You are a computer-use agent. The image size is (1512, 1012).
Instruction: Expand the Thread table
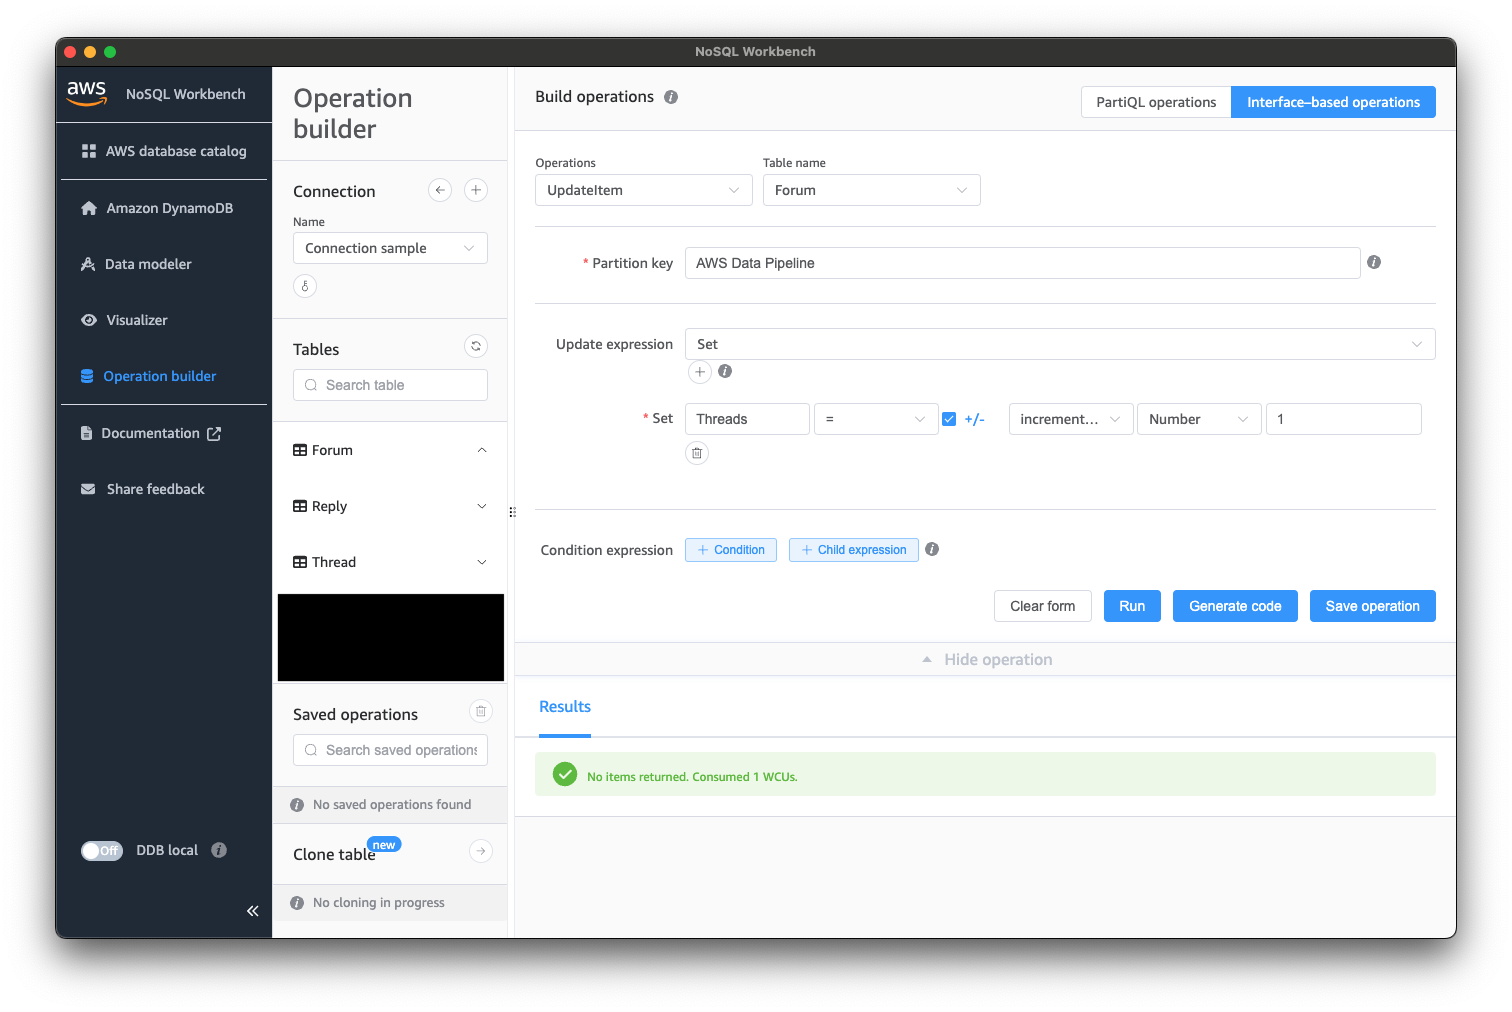[x=482, y=562]
